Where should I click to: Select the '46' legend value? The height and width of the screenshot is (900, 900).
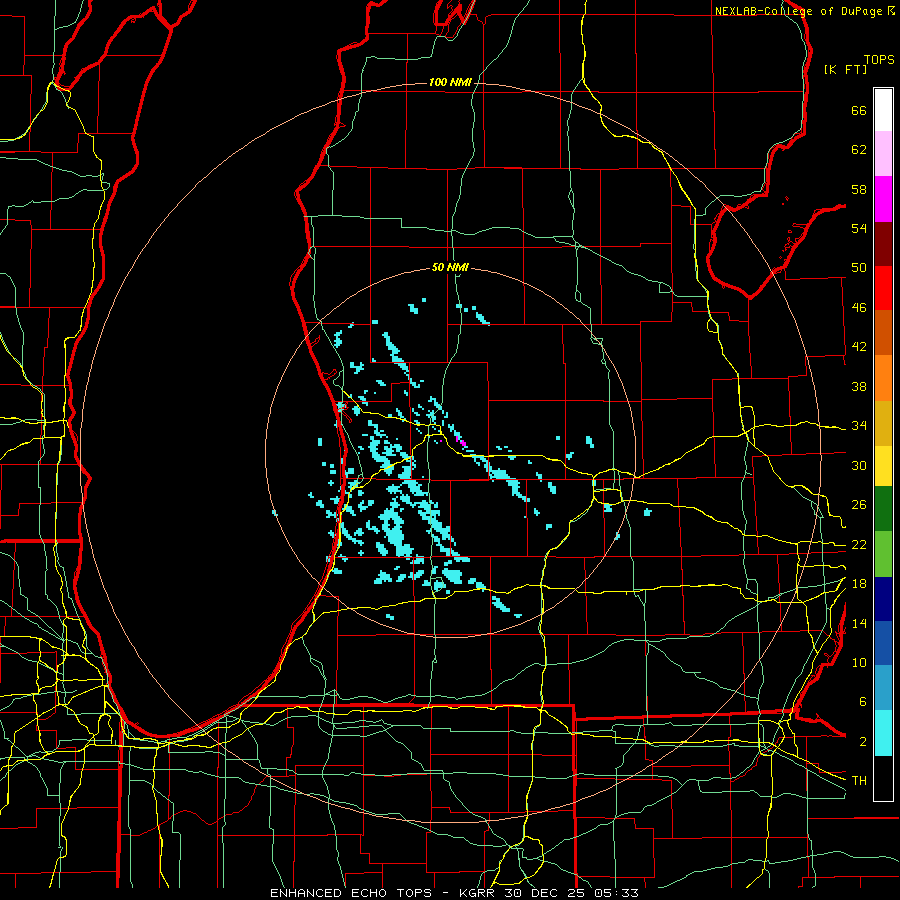[x=859, y=308]
